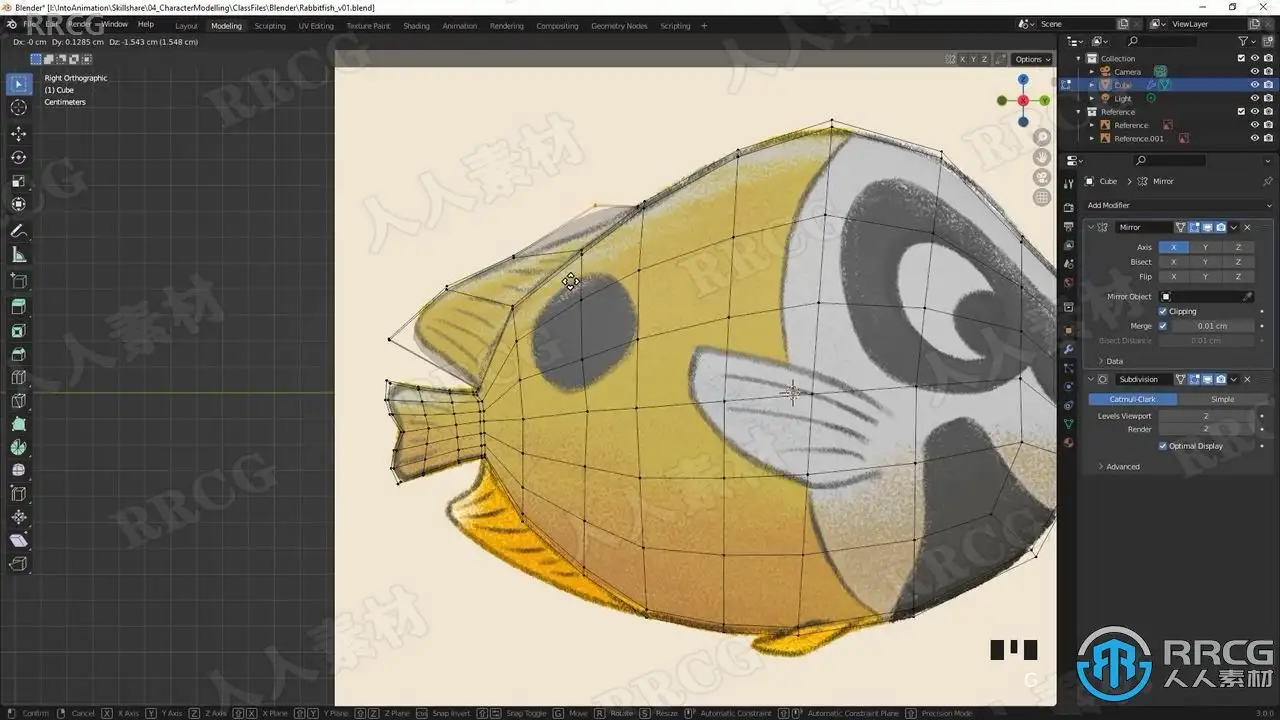Toggle Reference.001 visibility eye icon
This screenshot has width=1280, height=720.
[1255, 138]
